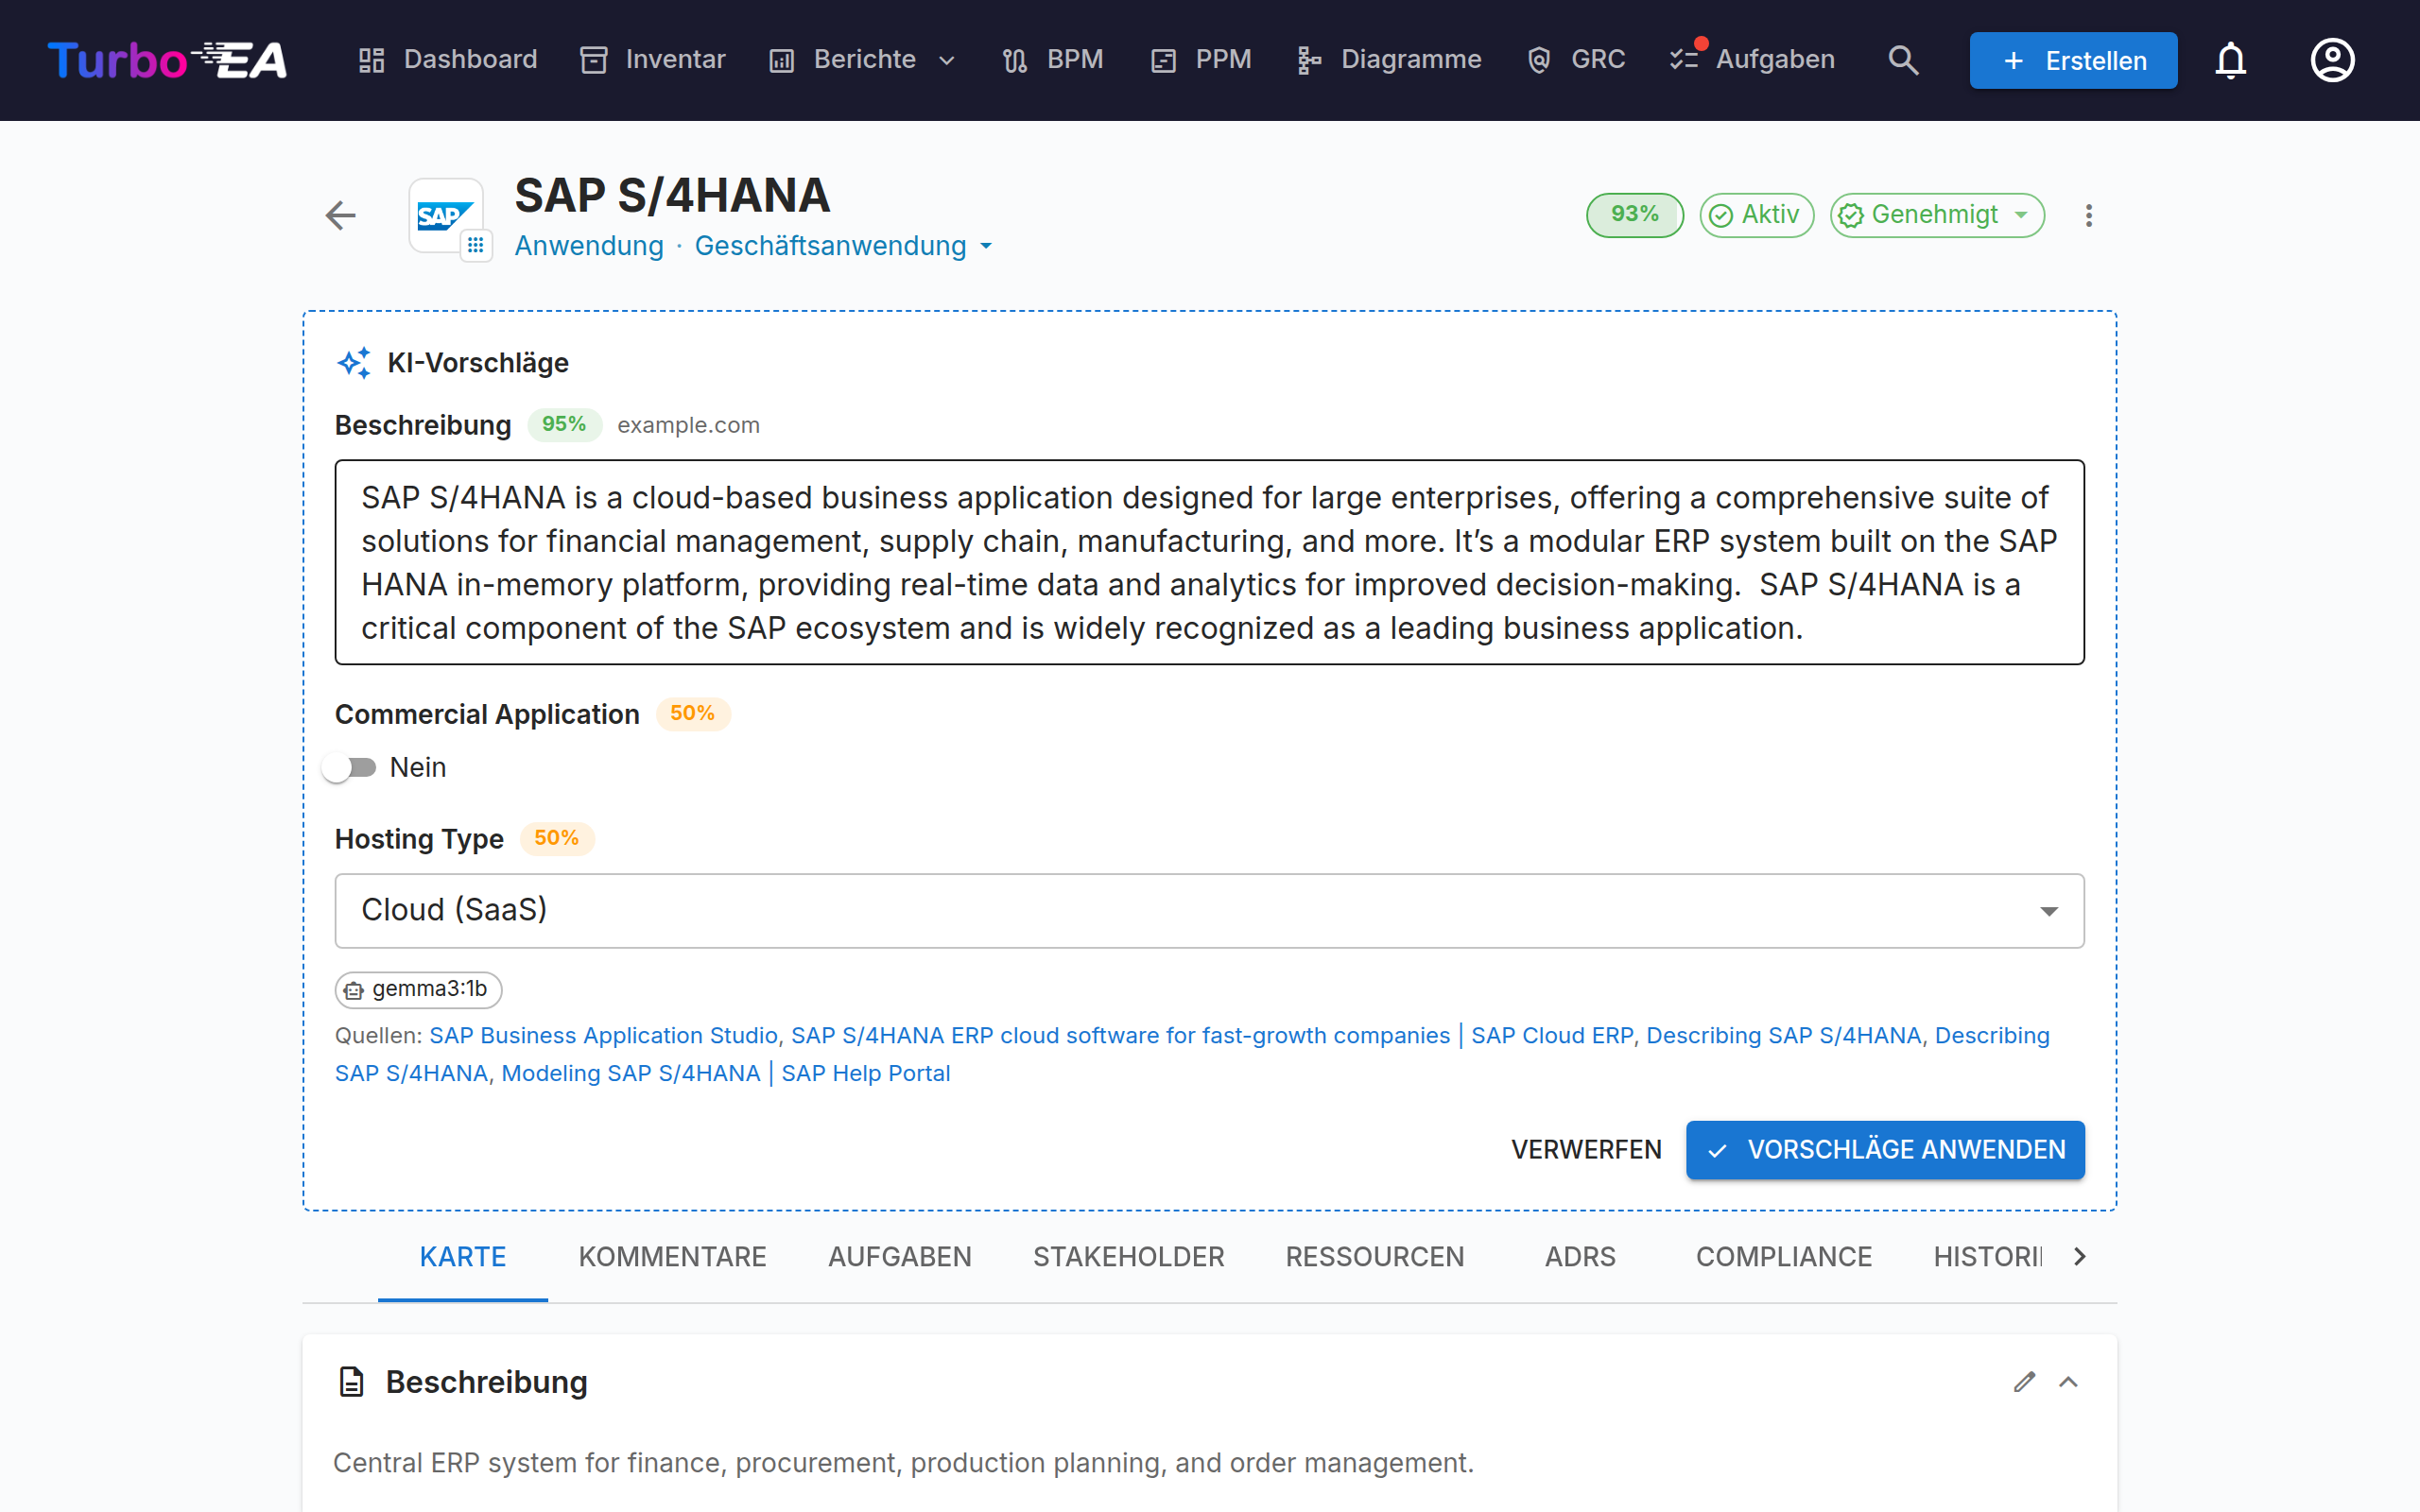Go to the BPM section
2420x1512 pixels.
pyautogui.click(x=1053, y=60)
